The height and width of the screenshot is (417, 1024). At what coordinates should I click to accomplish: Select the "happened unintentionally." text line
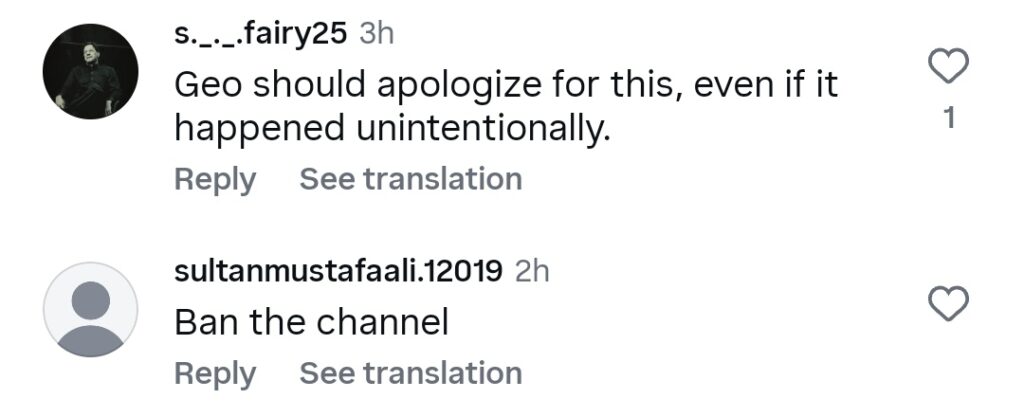[392, 129]
